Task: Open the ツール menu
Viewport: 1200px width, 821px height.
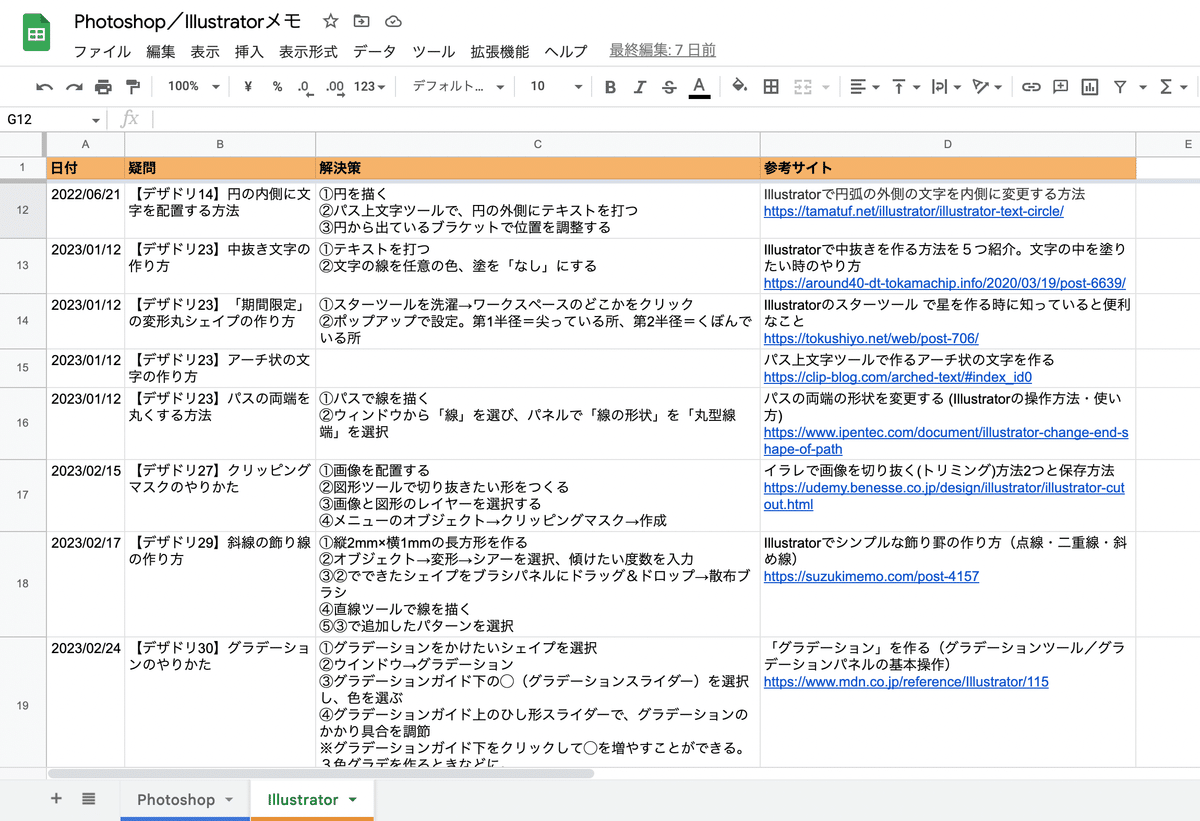Action: click(434, 52)
